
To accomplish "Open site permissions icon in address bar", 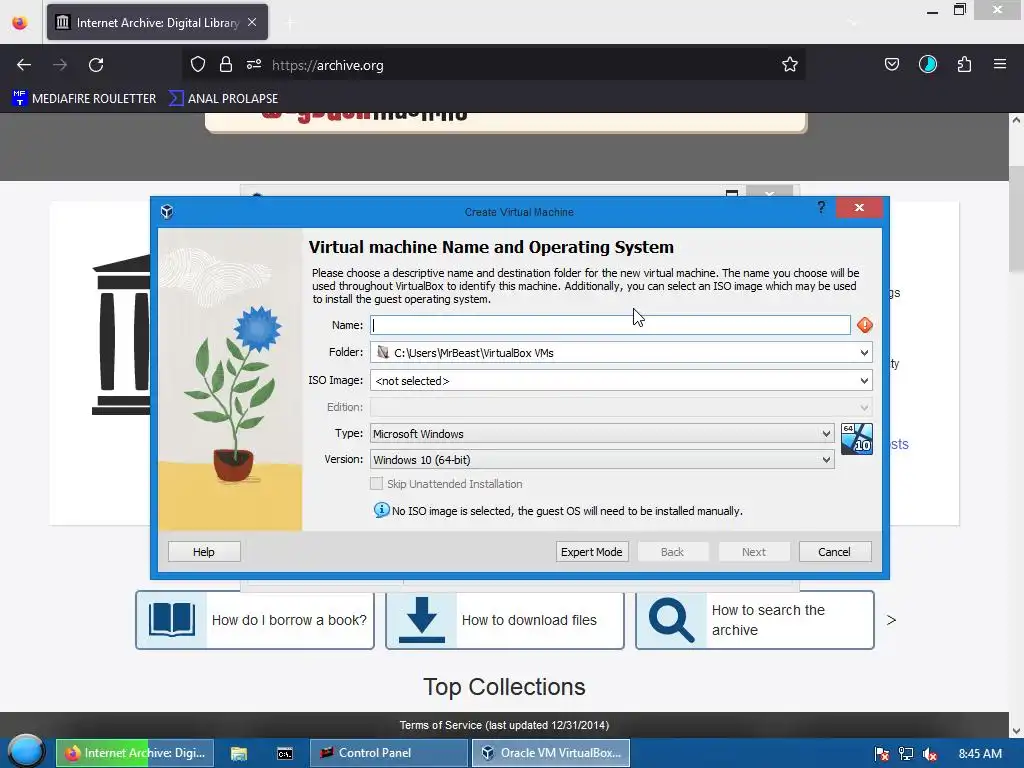I will (254, 65).
